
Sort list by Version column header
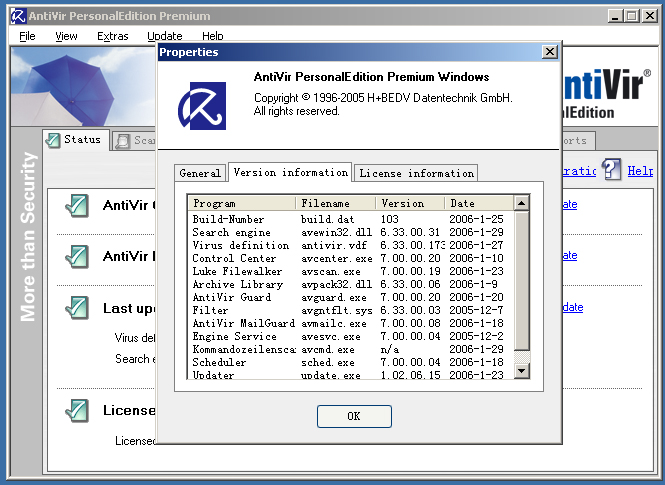(x=410, y=203)
